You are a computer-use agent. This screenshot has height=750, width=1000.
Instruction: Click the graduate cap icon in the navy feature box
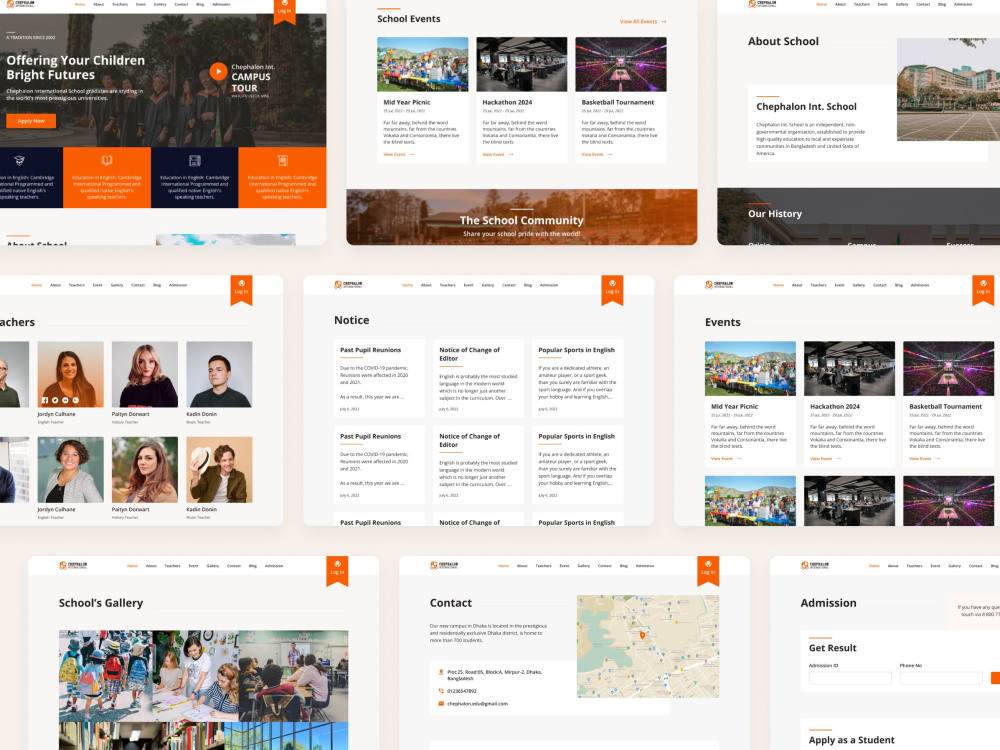click(x=20, y=161)
